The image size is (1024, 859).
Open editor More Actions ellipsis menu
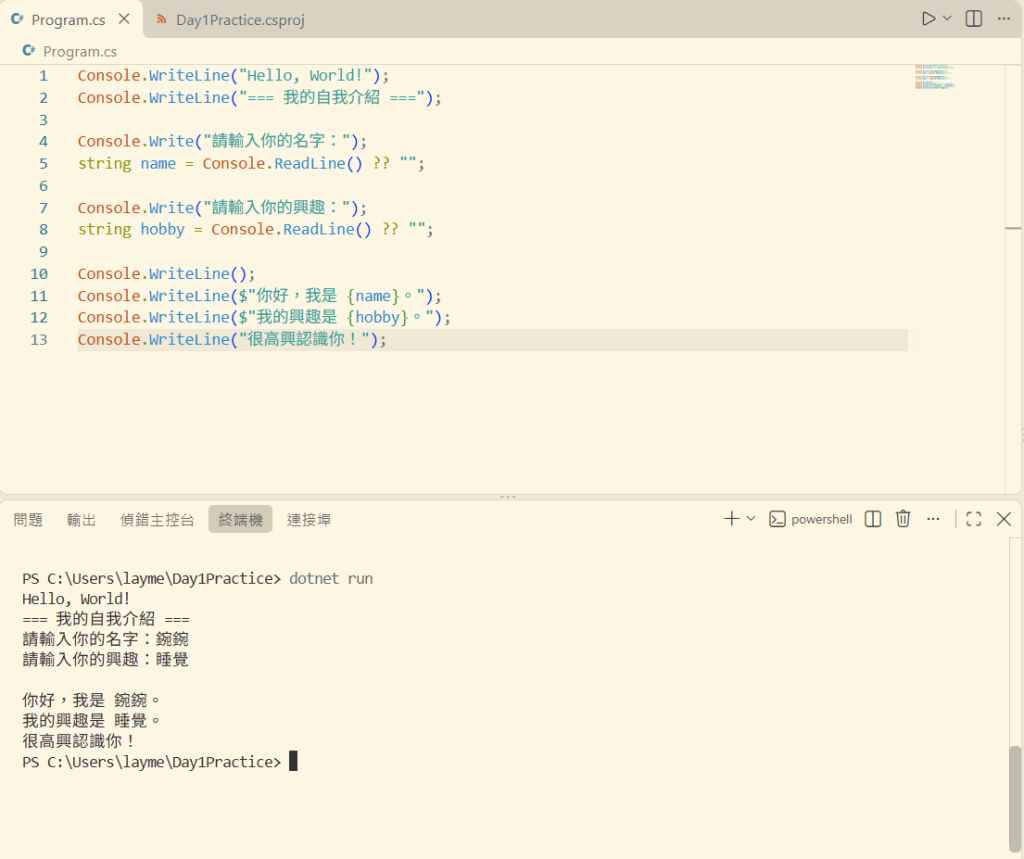click(x=1004, y=19)
